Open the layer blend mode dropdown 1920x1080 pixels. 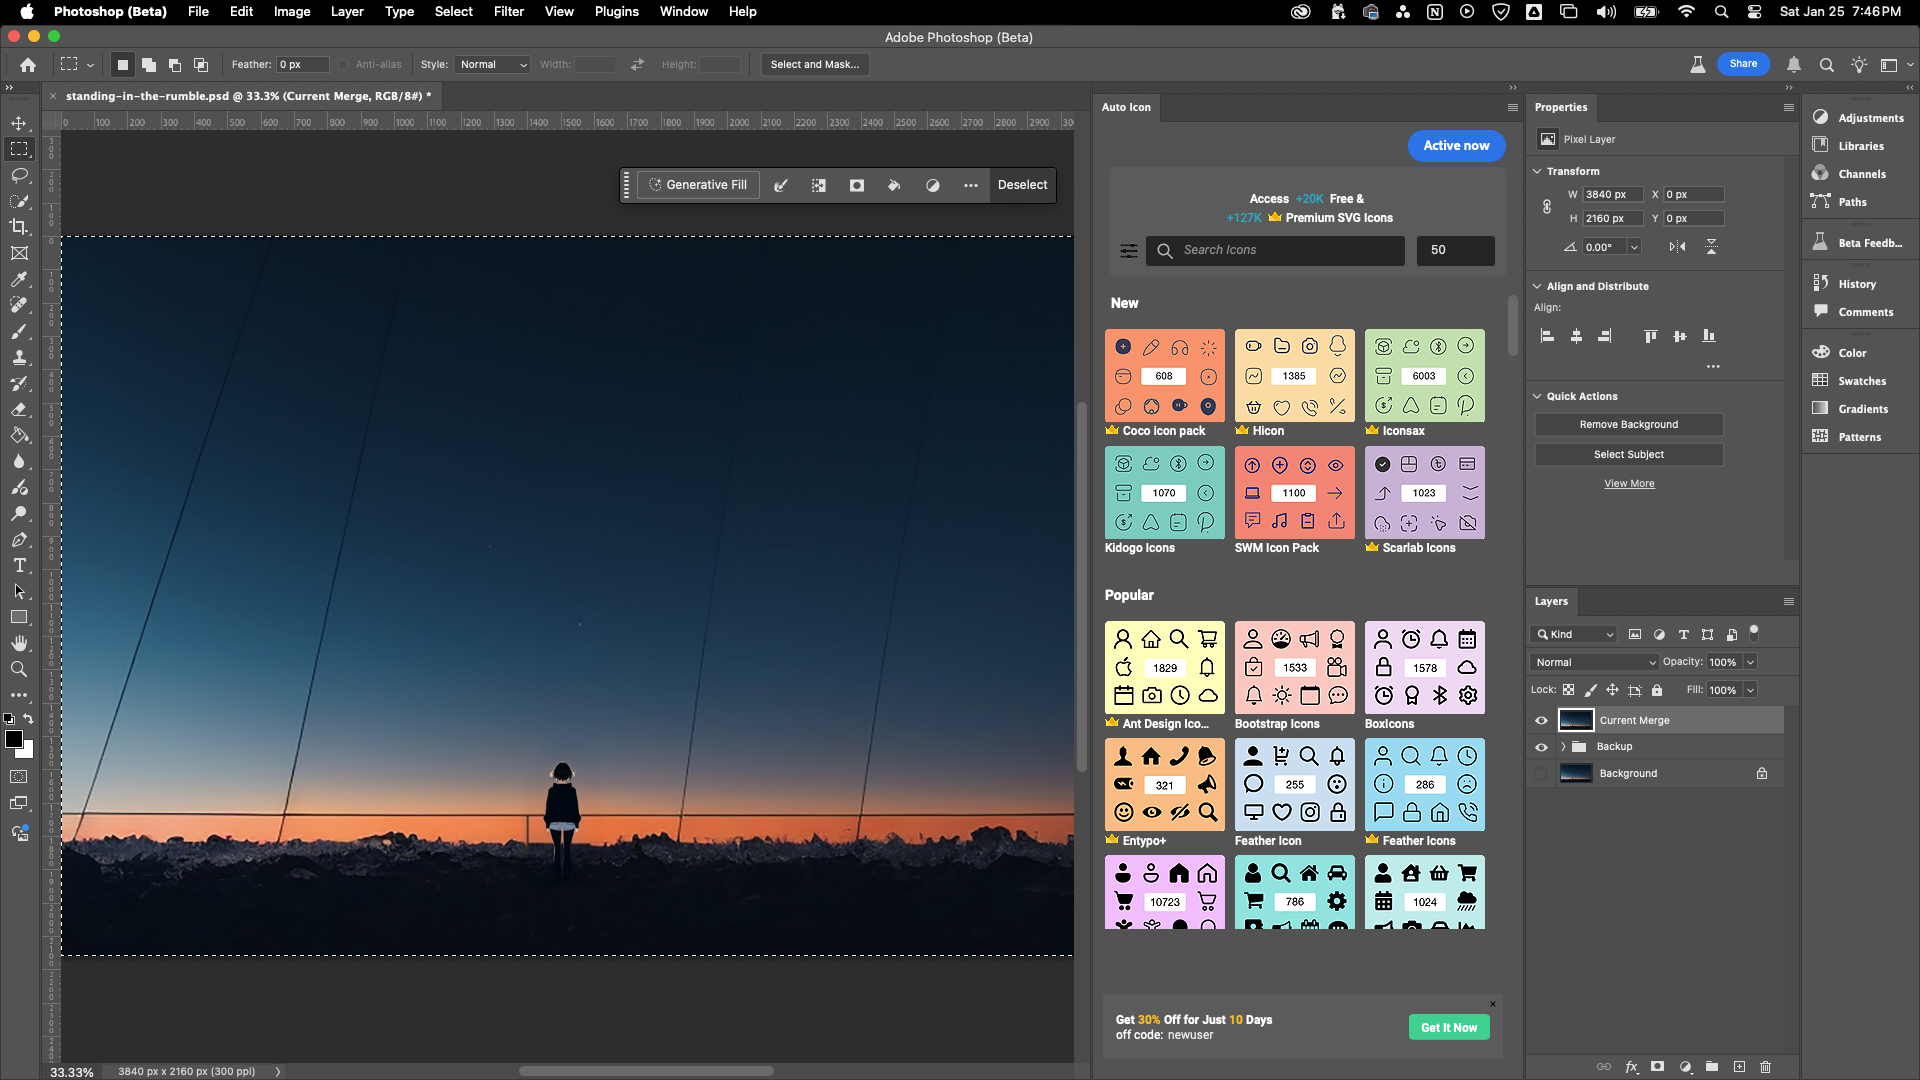click(x=1594, y=662)
